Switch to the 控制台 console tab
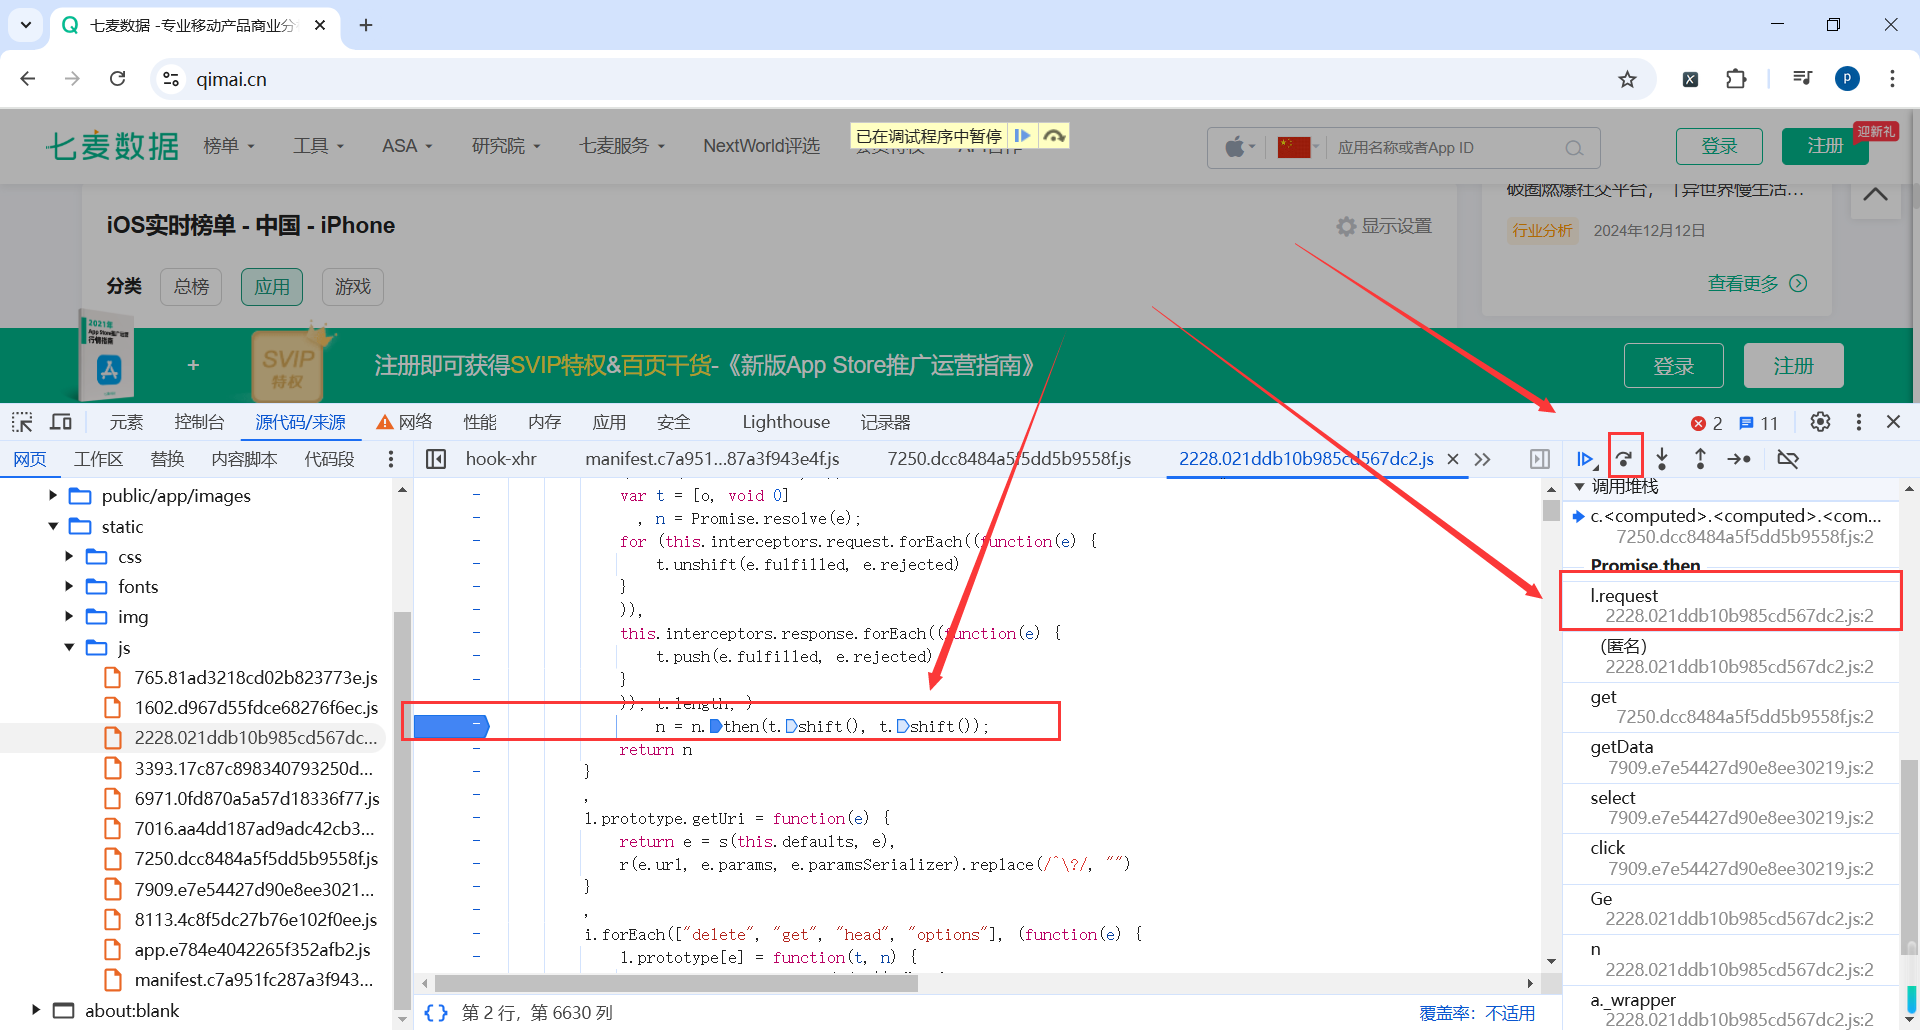 tap(199, 423)
